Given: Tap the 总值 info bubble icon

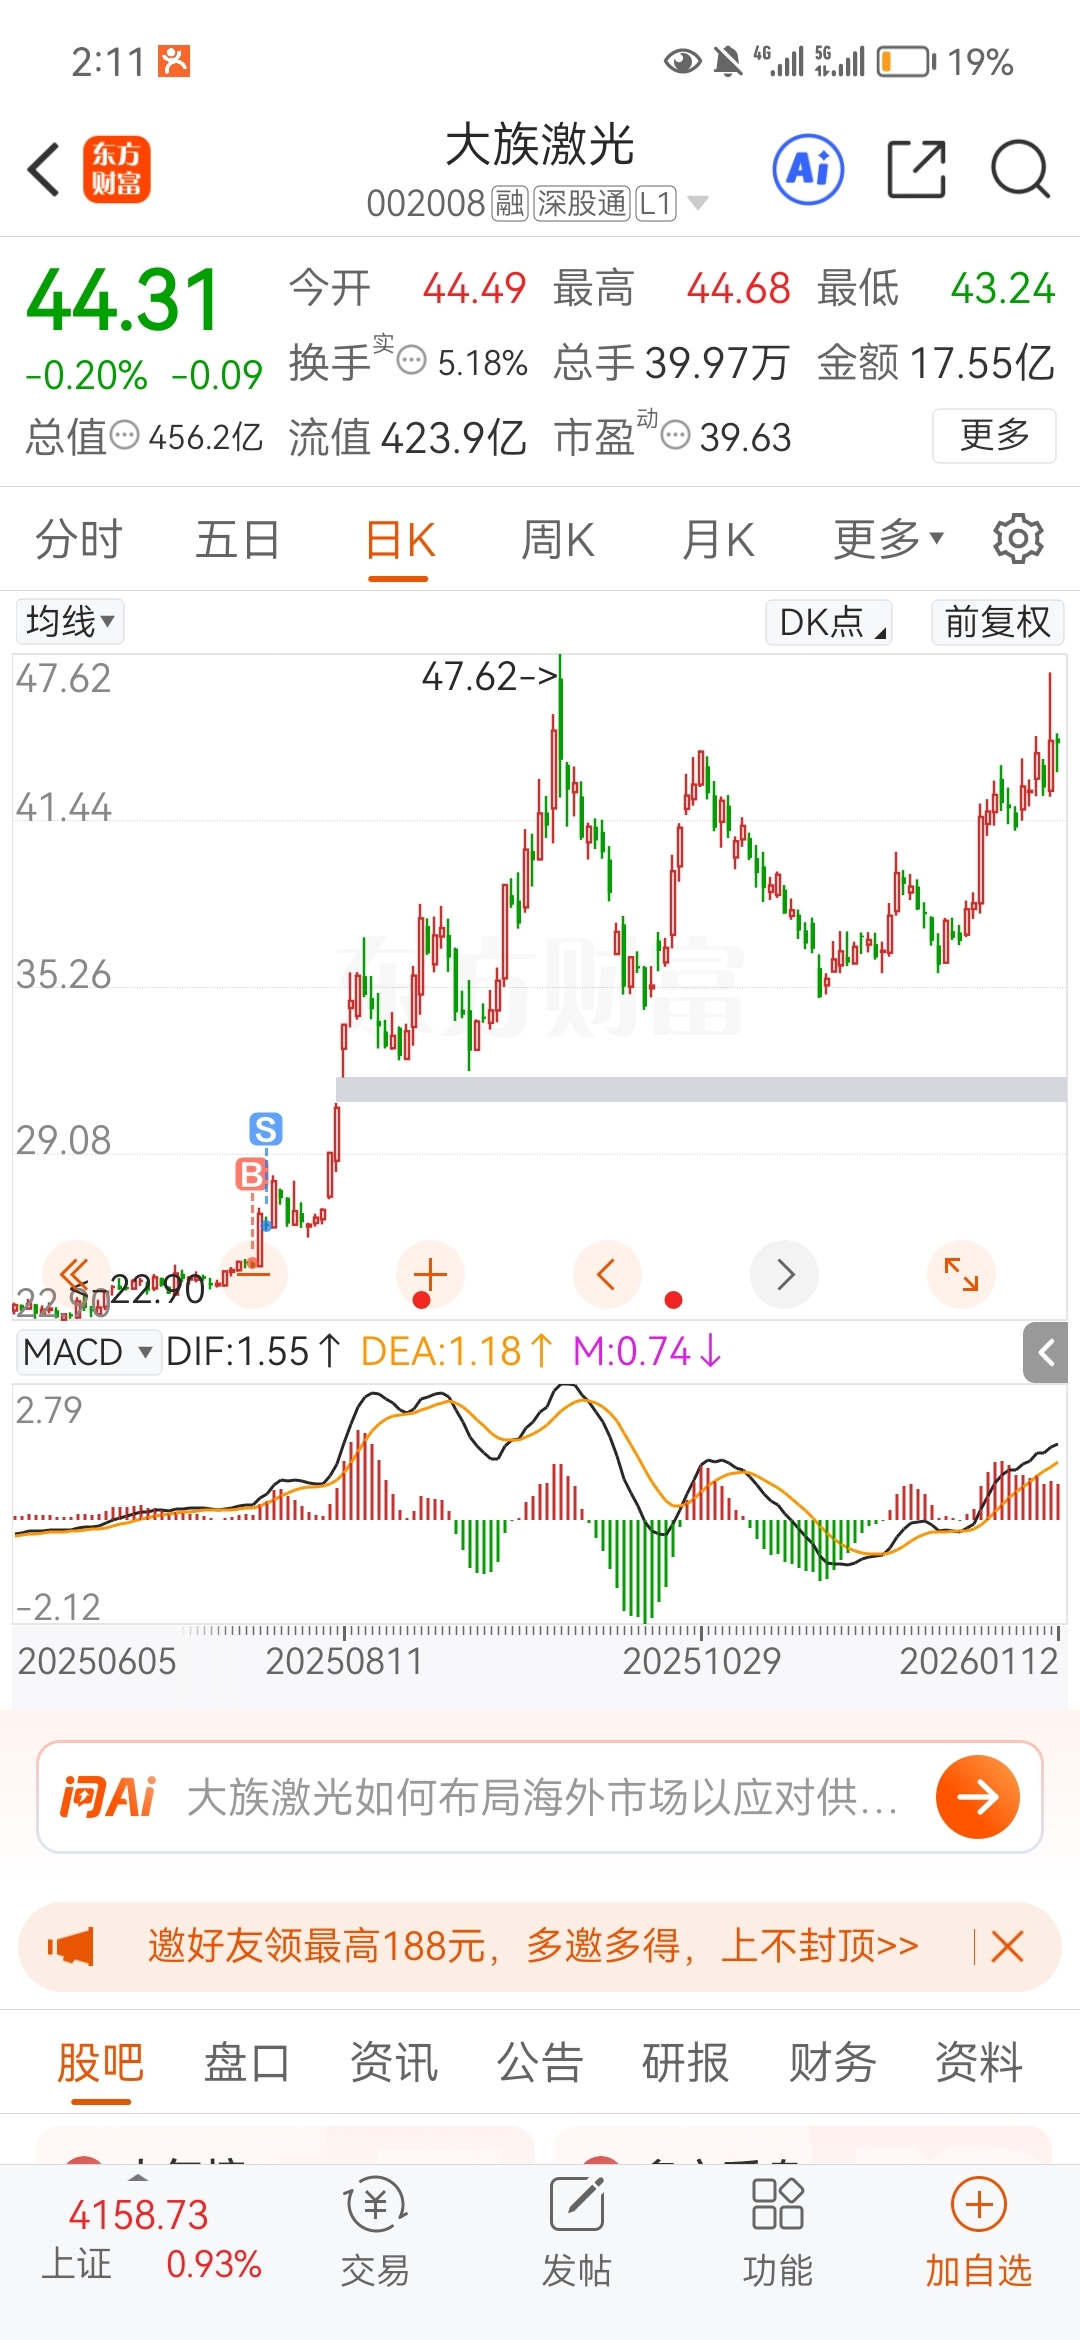Looking at the screenshot, I should click(124, 435).
